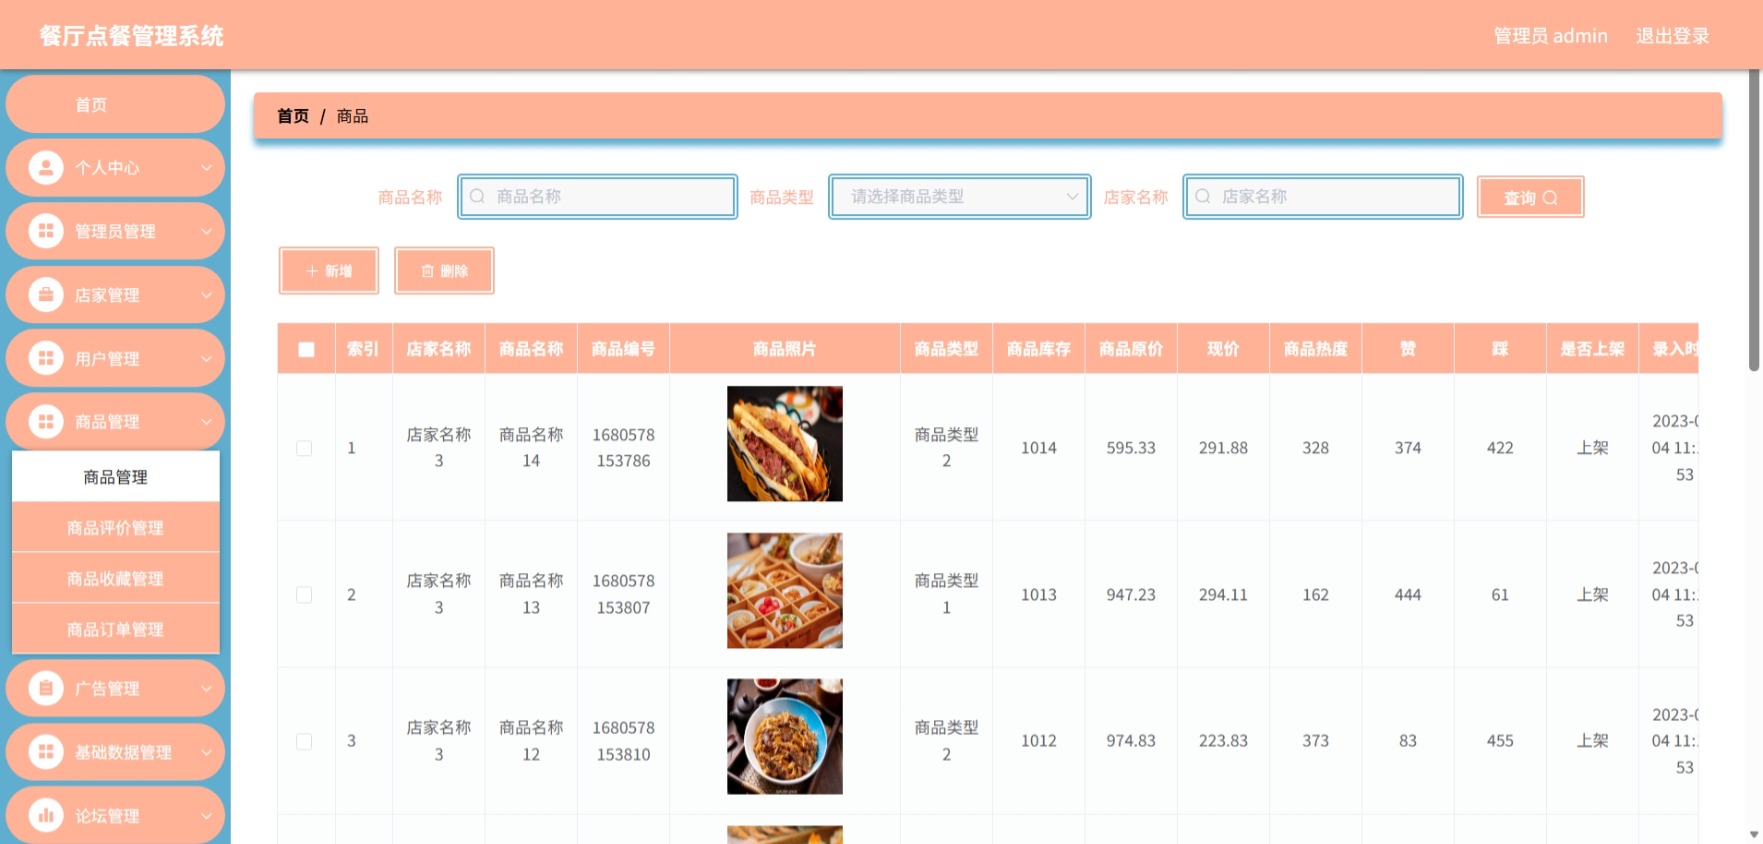1763x844 pixels.
Task: Open row 2 bento box product photo
Action: pyautogui.click(x=785, y=590)
